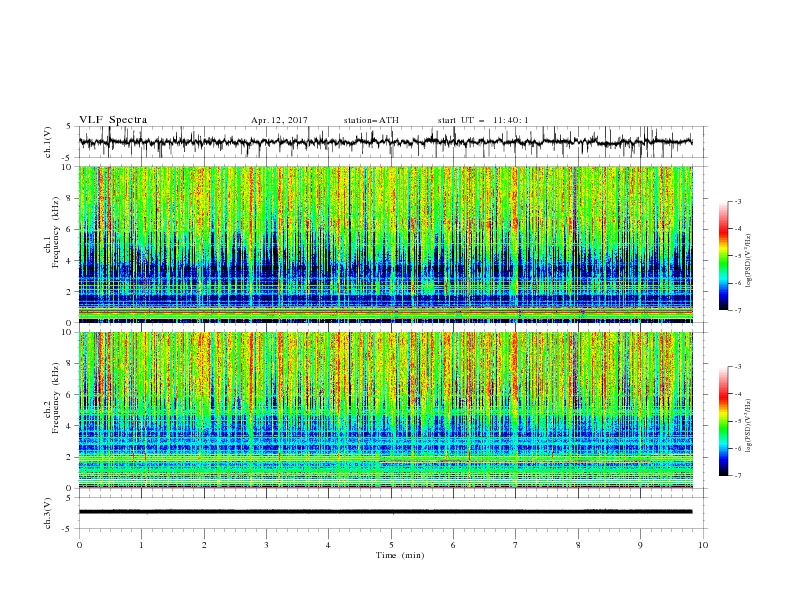Screen dimensions: 792x612
Task: Click time-axis tick label "3"
Action: [x=266, y=545]
